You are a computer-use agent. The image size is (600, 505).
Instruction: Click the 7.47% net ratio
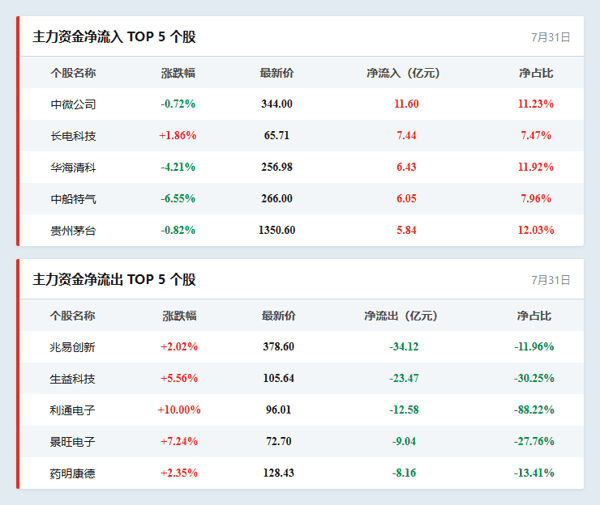[x=536, y=135]
